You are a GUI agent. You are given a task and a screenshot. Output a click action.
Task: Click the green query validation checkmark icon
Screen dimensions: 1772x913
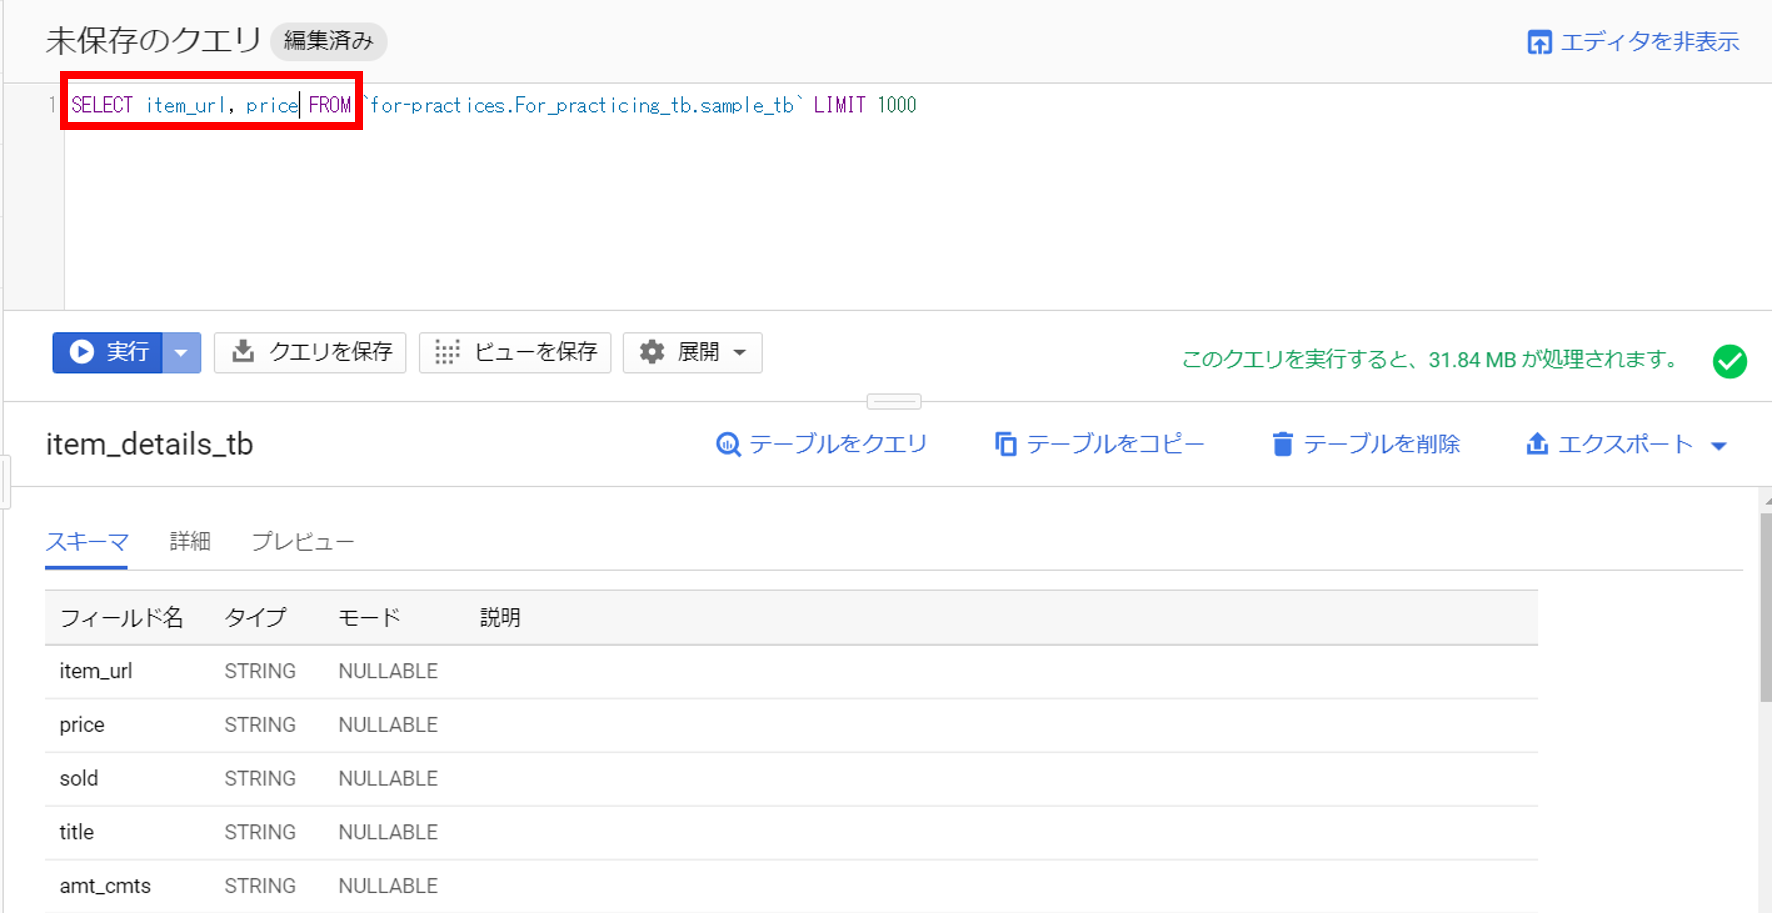(x=1730, y=361)
